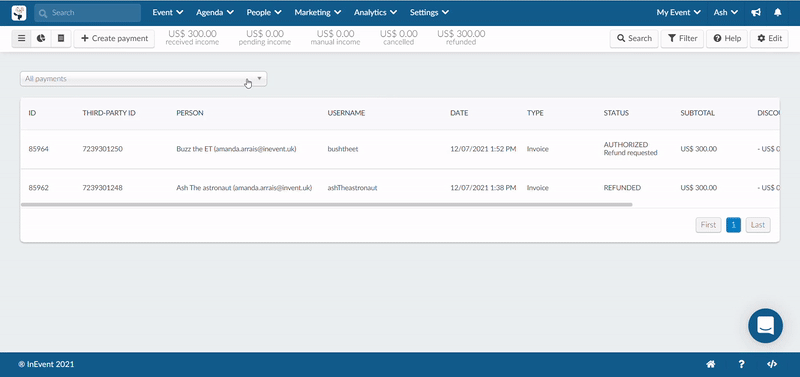This screenshot has width=800, height=377.
Task: Click Invoice type for Buzz row
Action: [538, 149]
